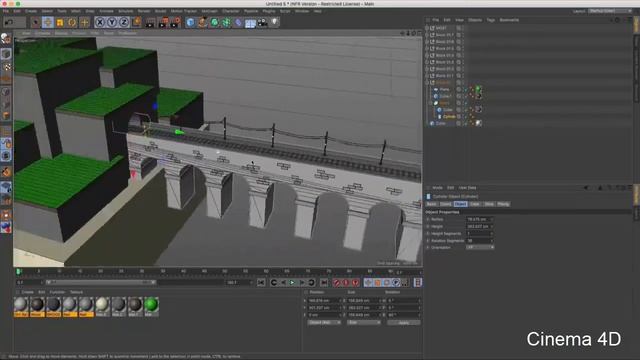Screen dimensions: 640x360
Task: Toggle the Cylinder object's enable checkmark
Action: (x=467, y=117)
